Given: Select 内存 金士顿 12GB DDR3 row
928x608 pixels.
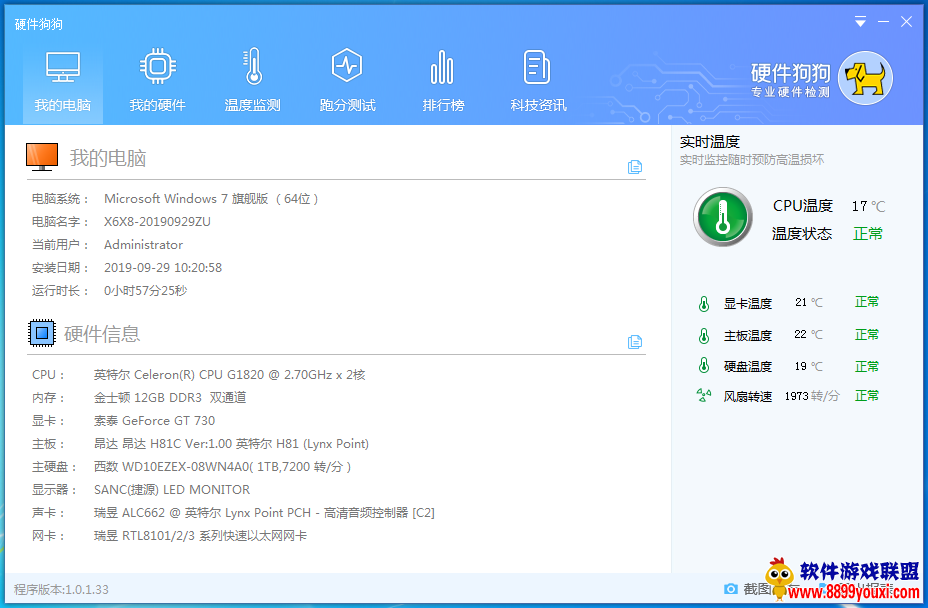Looking at the screenshot, I should [x=139, y=398].
